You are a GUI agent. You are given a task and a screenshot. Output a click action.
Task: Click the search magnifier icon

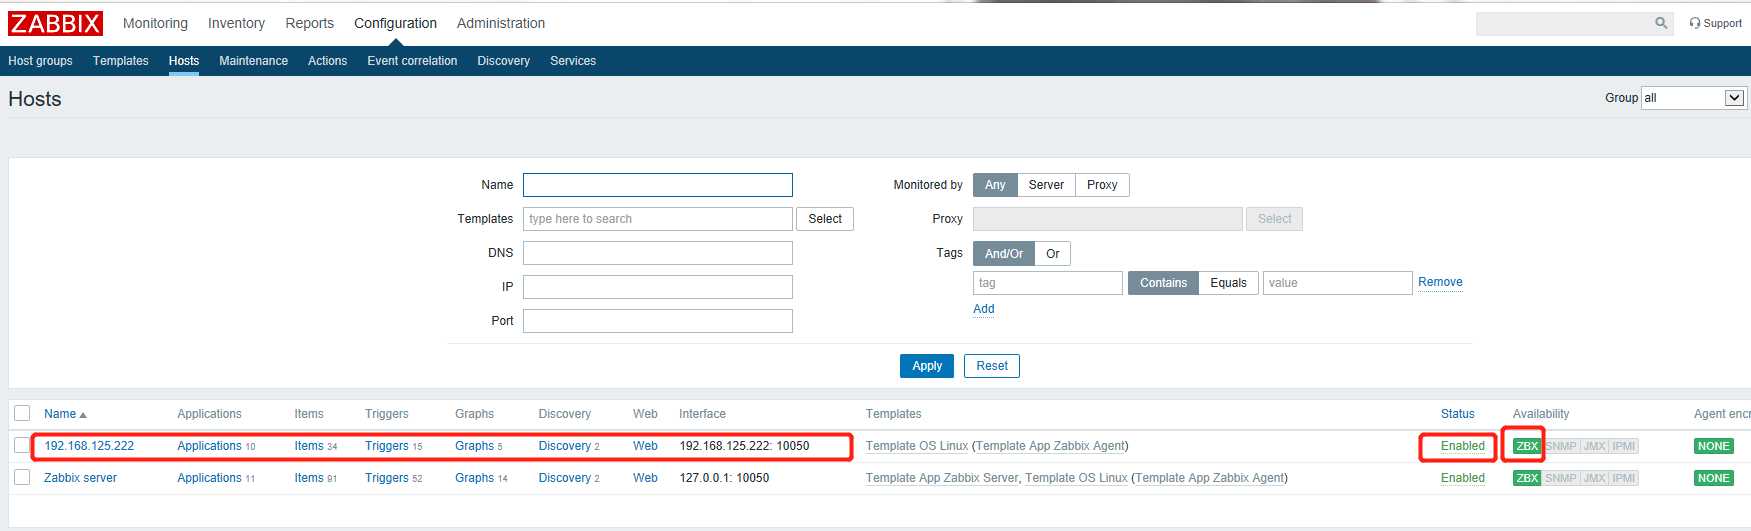(x=1661, y=23)
